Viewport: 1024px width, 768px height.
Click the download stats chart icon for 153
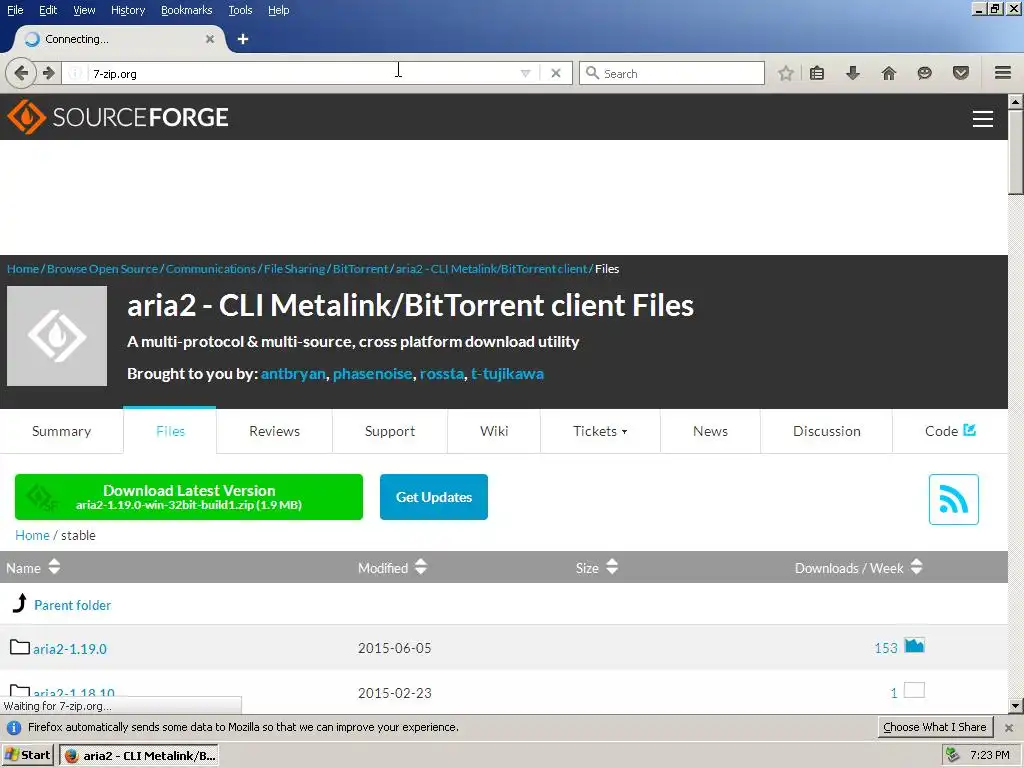(914, 645)
